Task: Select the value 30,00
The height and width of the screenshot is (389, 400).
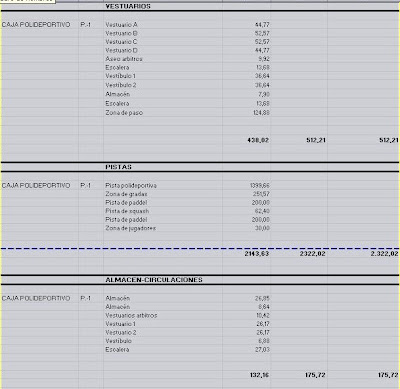Action: 263,228
